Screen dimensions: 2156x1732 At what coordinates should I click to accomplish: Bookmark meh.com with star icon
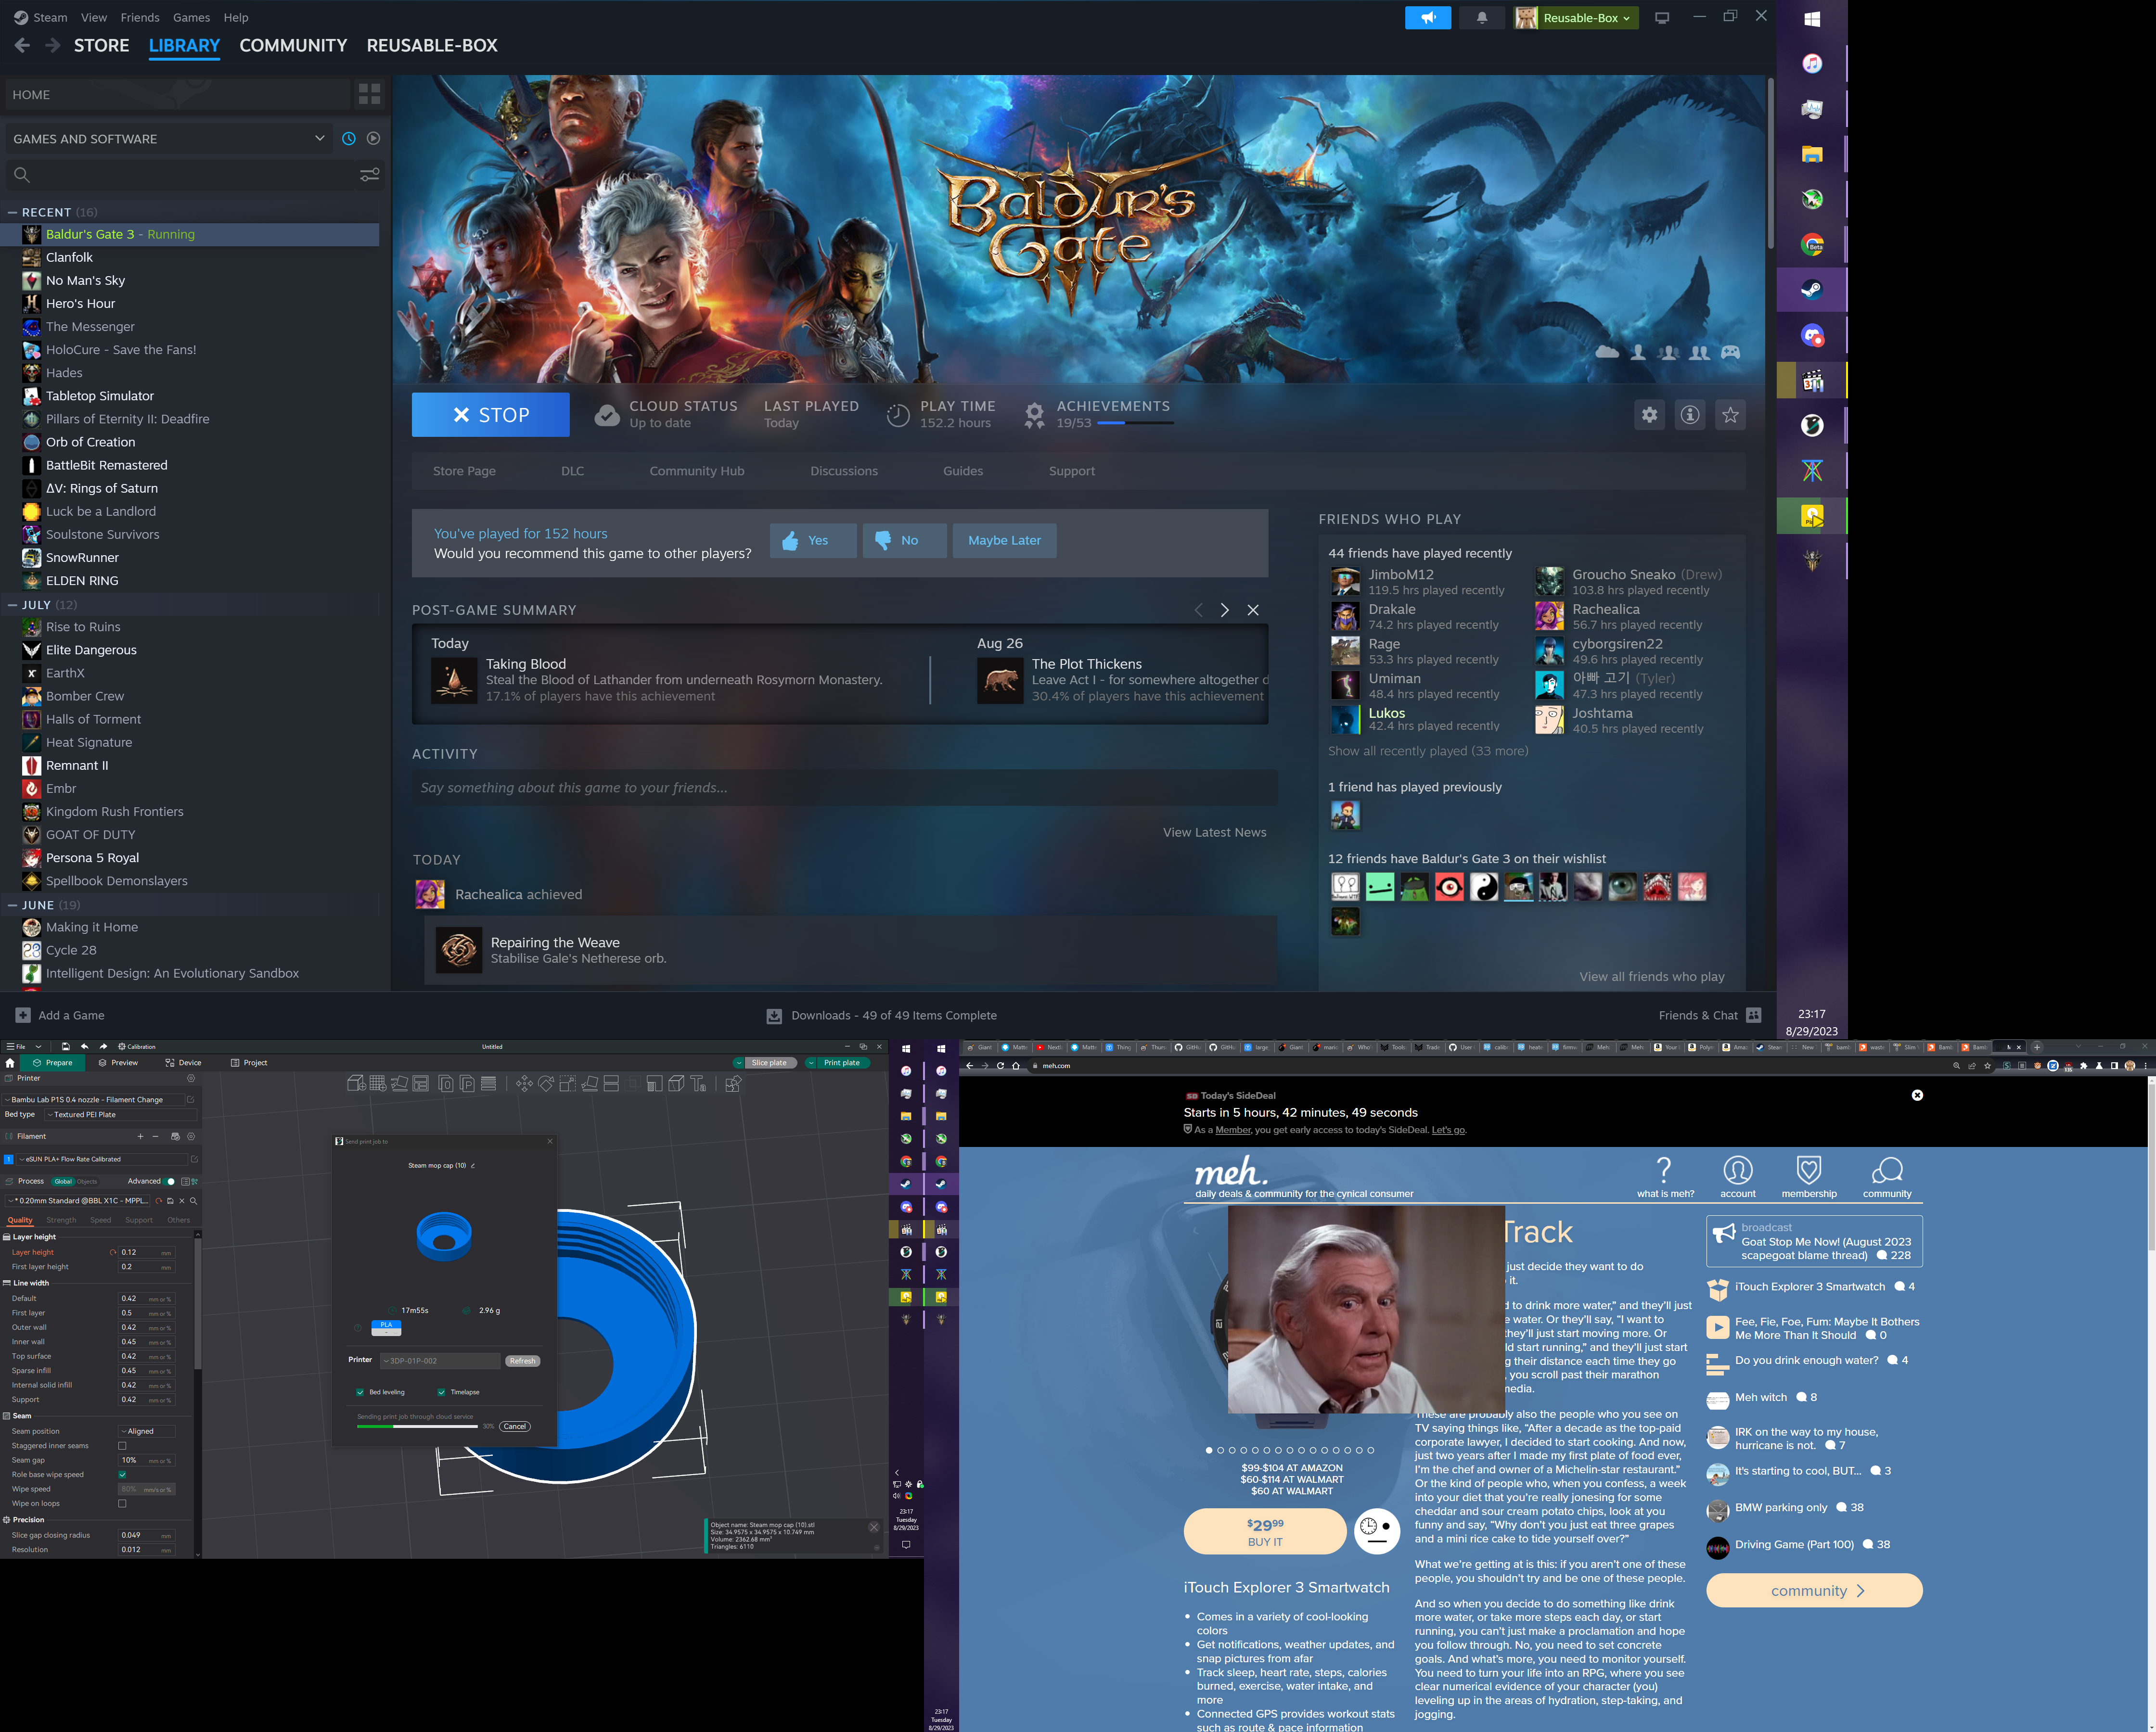pyautogui.click(x=1988, y=1066)
